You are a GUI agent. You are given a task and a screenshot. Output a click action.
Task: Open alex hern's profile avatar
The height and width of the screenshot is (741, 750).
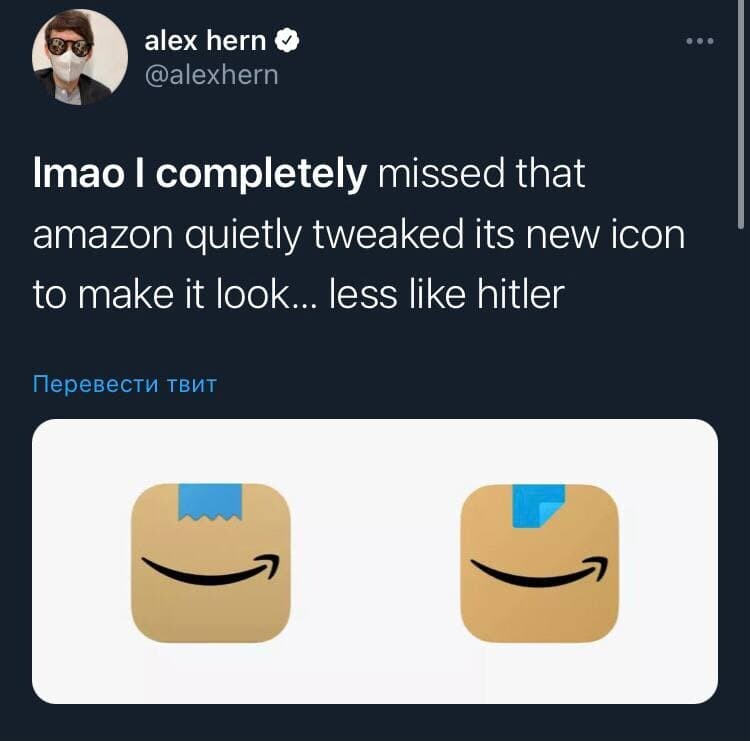[x=80, y=57]
